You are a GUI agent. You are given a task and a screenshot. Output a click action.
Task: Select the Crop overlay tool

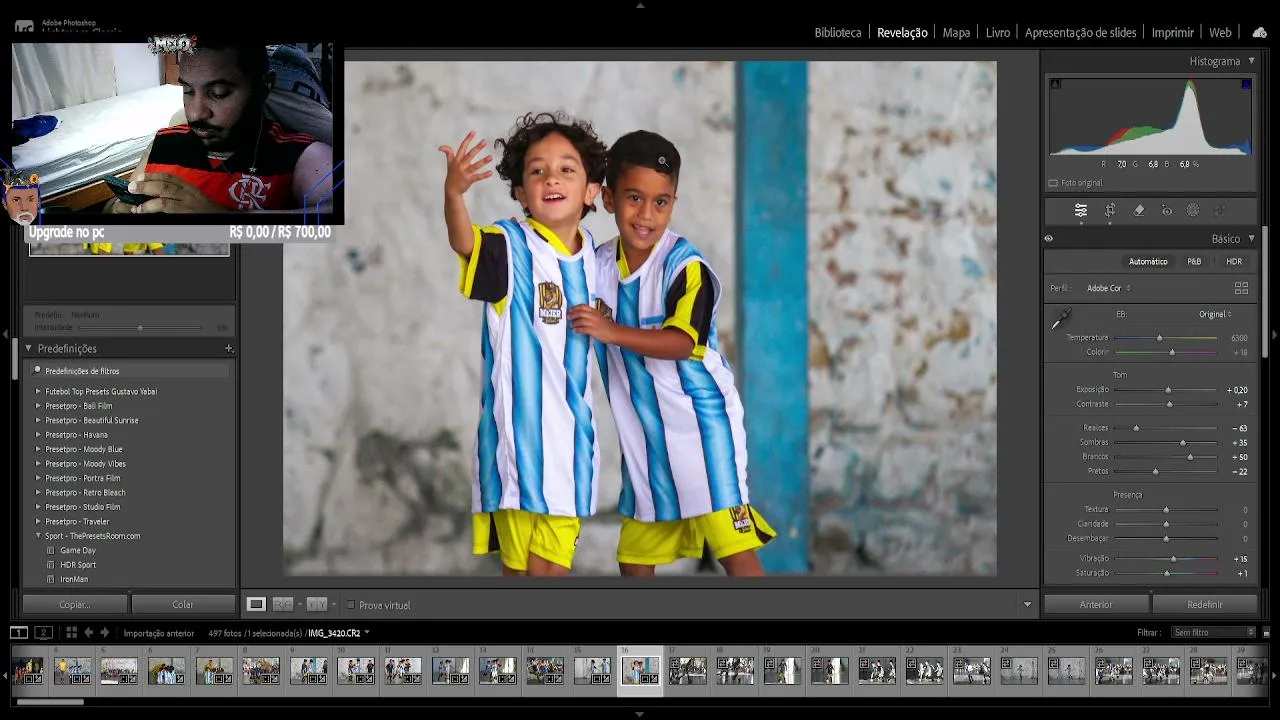click(x=1110, y=210)
